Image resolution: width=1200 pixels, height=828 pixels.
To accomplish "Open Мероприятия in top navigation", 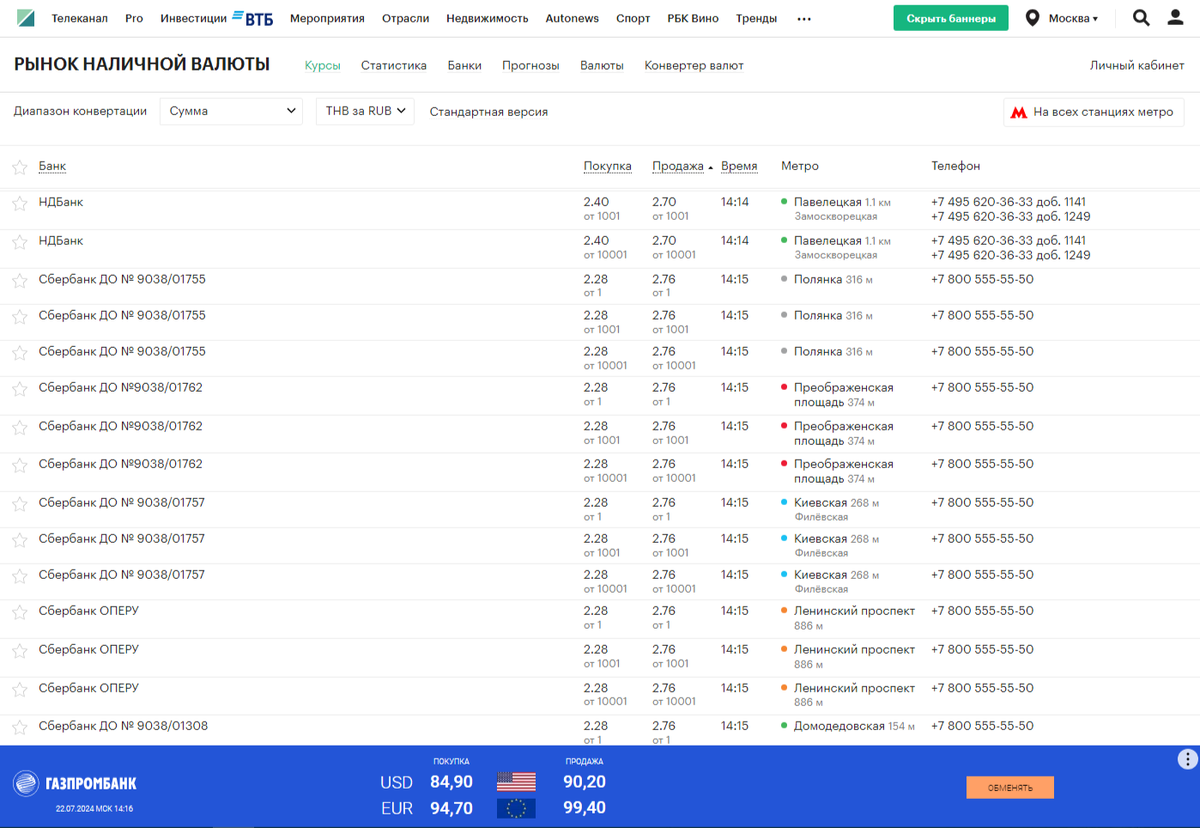I will tap(327, 18).
